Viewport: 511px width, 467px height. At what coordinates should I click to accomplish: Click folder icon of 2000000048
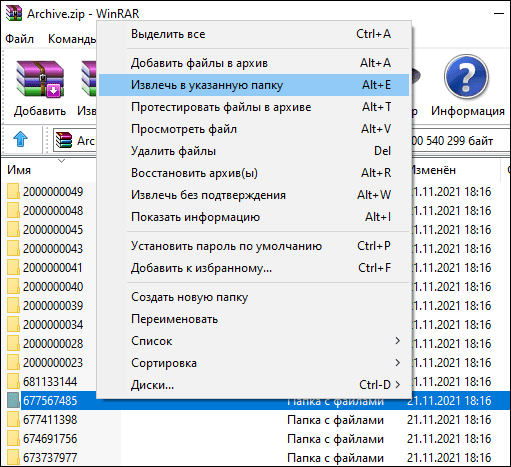click(x=13, y=211)
